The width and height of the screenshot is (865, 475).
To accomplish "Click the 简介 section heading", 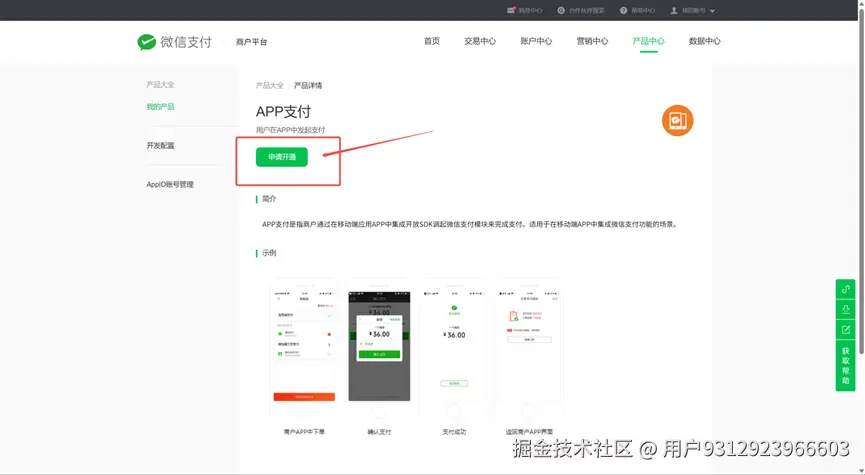I will click(269, 199).
